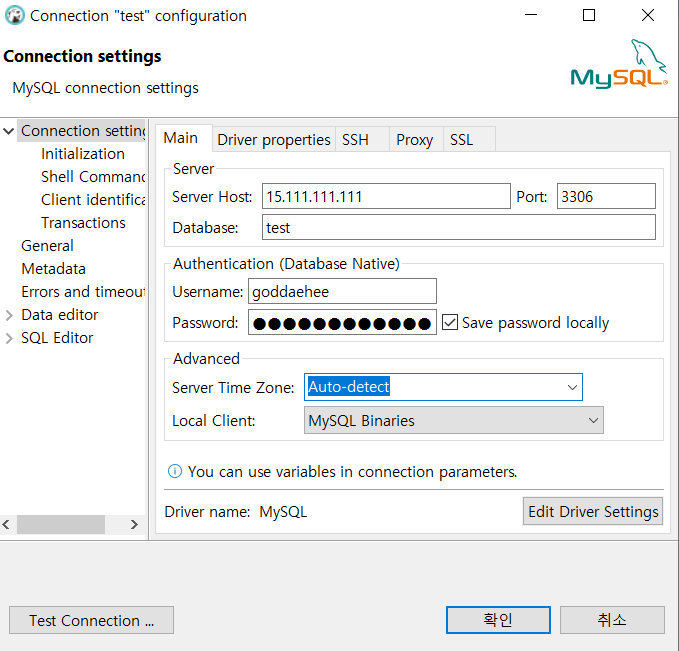Open Edit Driver Settings
679x651 pixels.
pos(593,512)
